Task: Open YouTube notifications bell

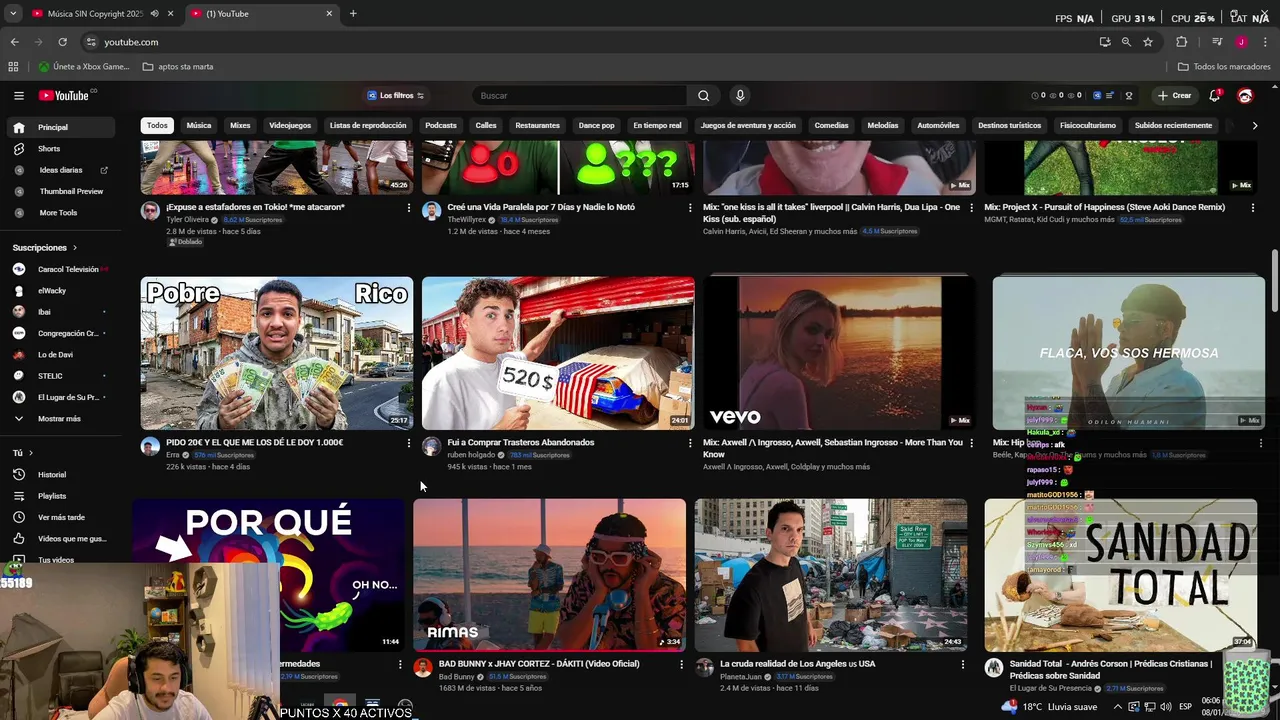Action: pos(1215,96)
